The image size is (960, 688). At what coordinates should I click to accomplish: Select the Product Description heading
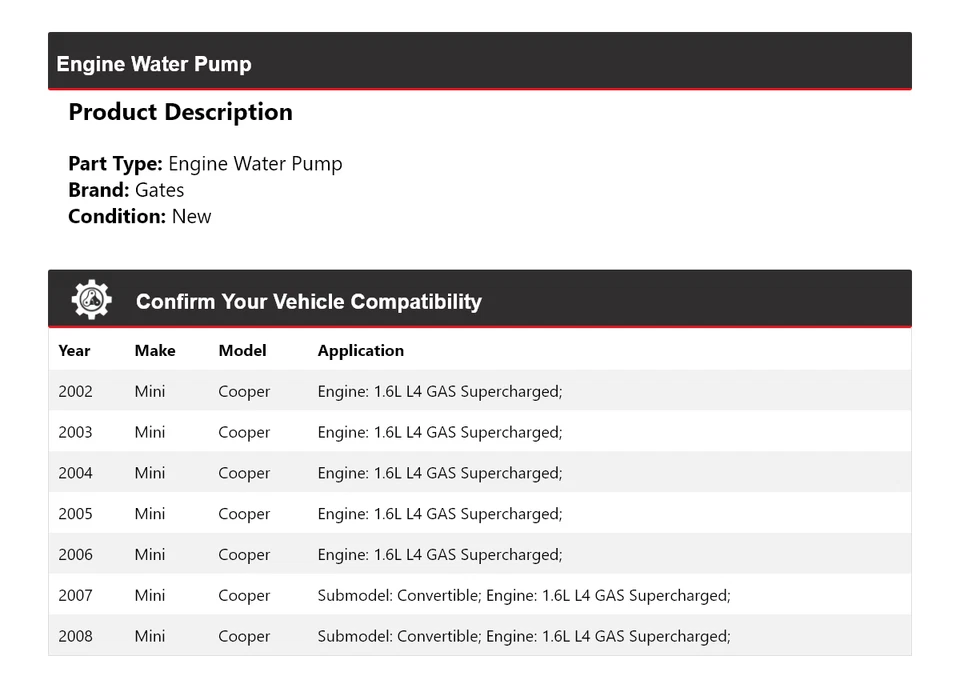[x=180, y=112]
